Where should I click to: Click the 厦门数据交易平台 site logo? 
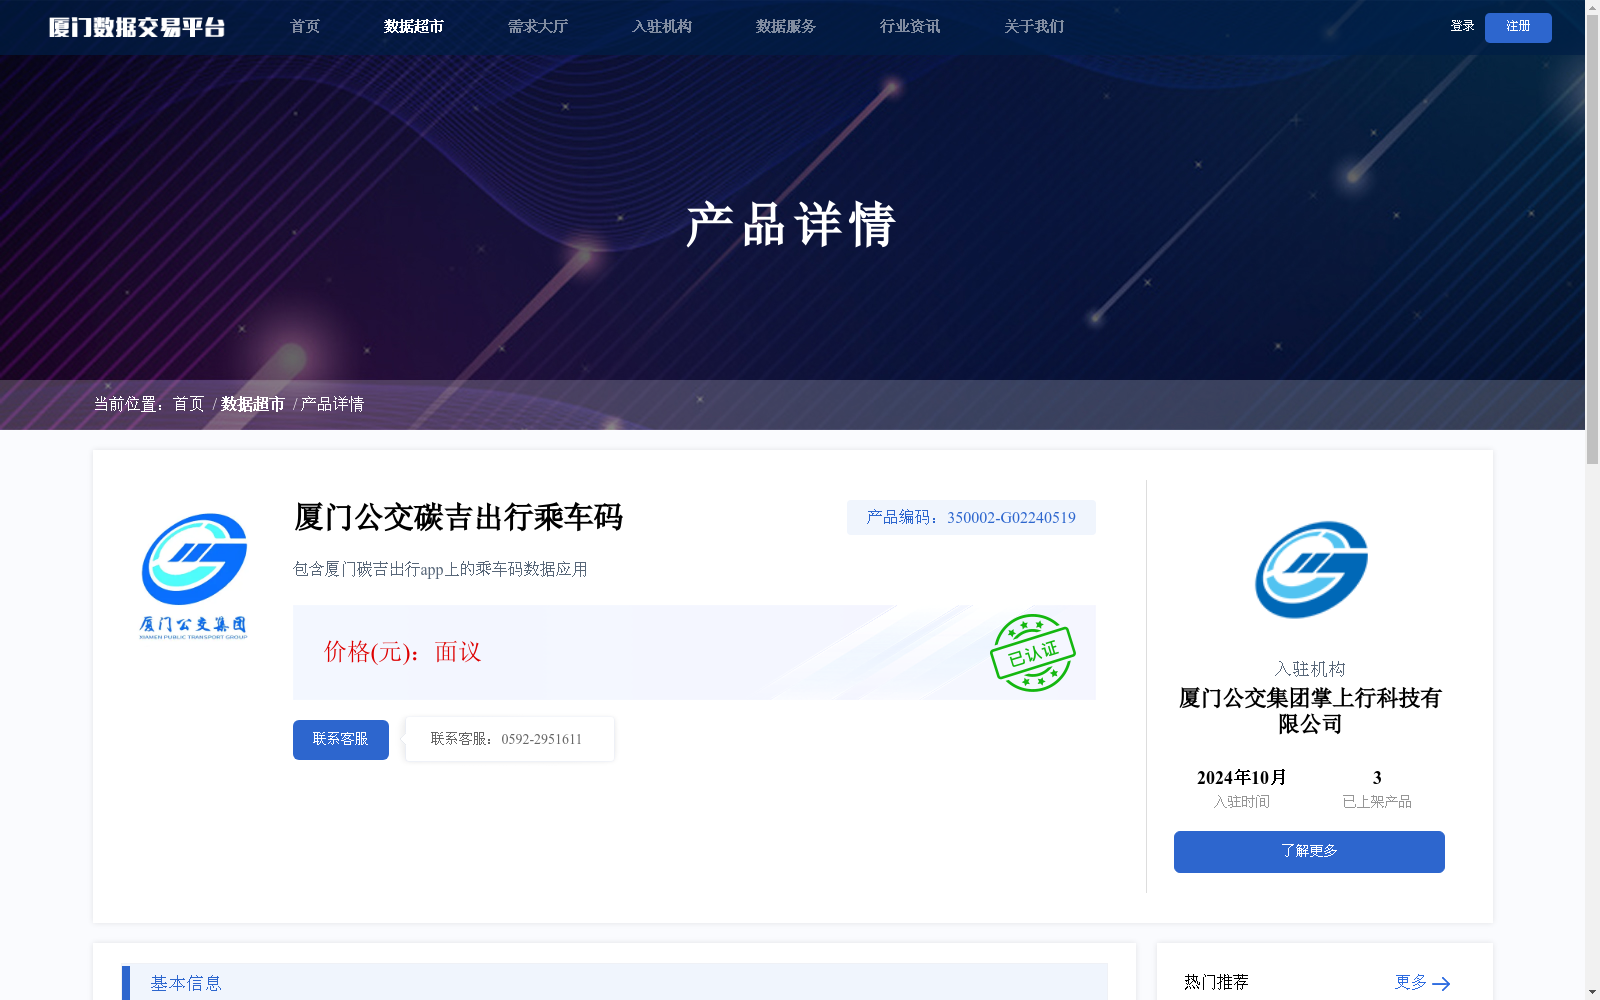pyautogui.click(x=137, y=27)
